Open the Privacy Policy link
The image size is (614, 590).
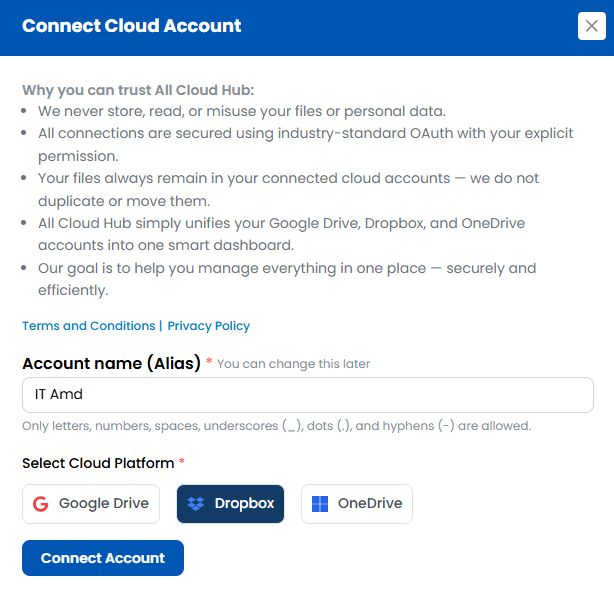coord(208,326)
